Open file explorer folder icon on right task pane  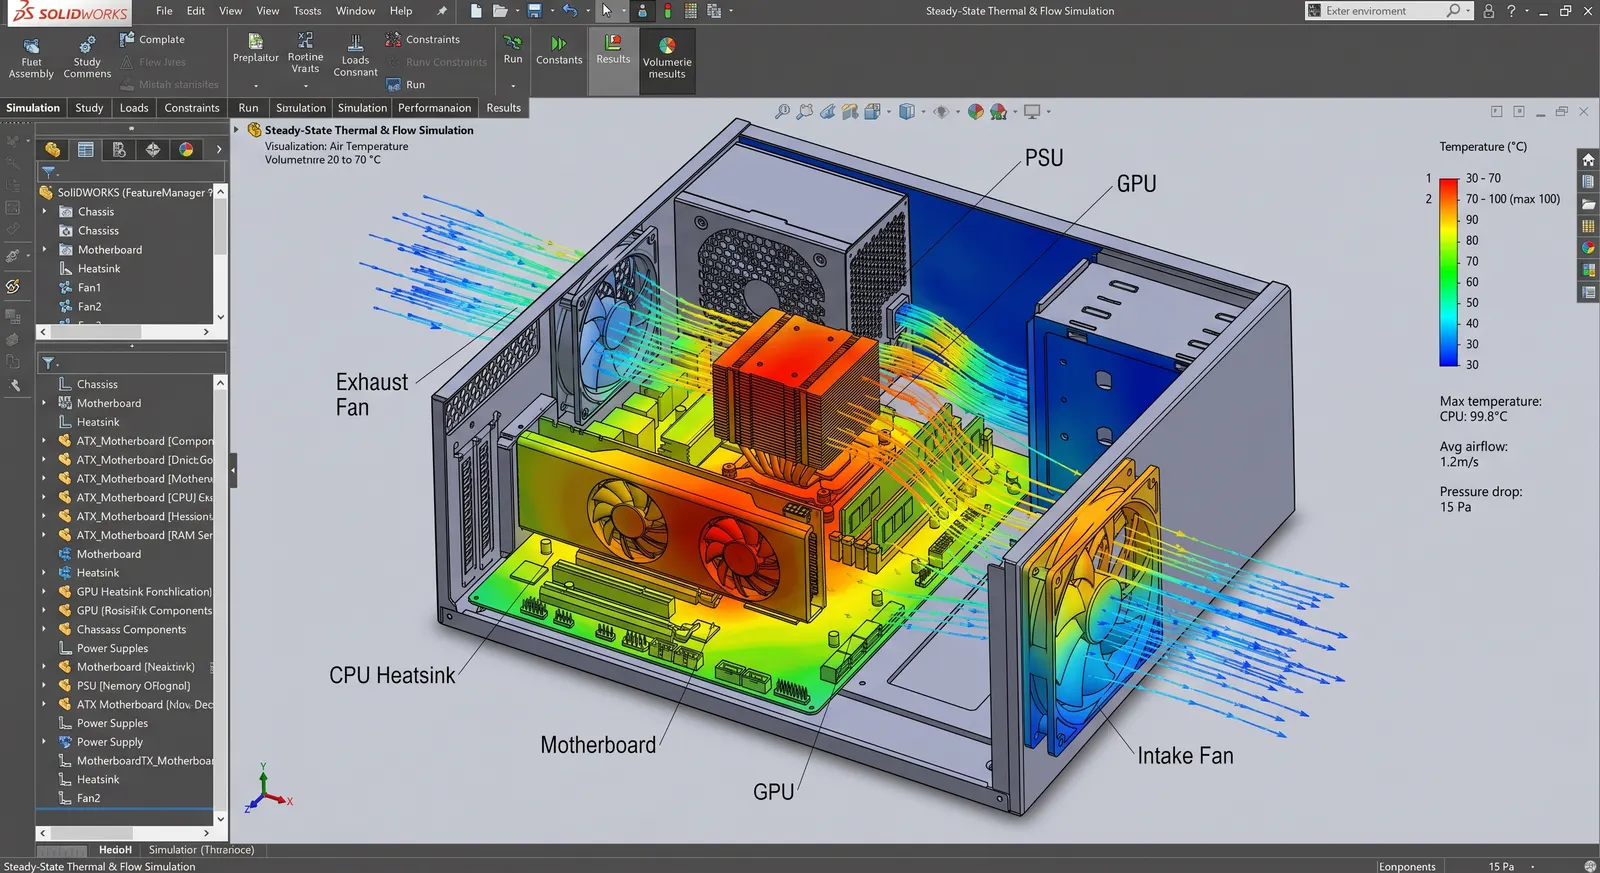1588,204
